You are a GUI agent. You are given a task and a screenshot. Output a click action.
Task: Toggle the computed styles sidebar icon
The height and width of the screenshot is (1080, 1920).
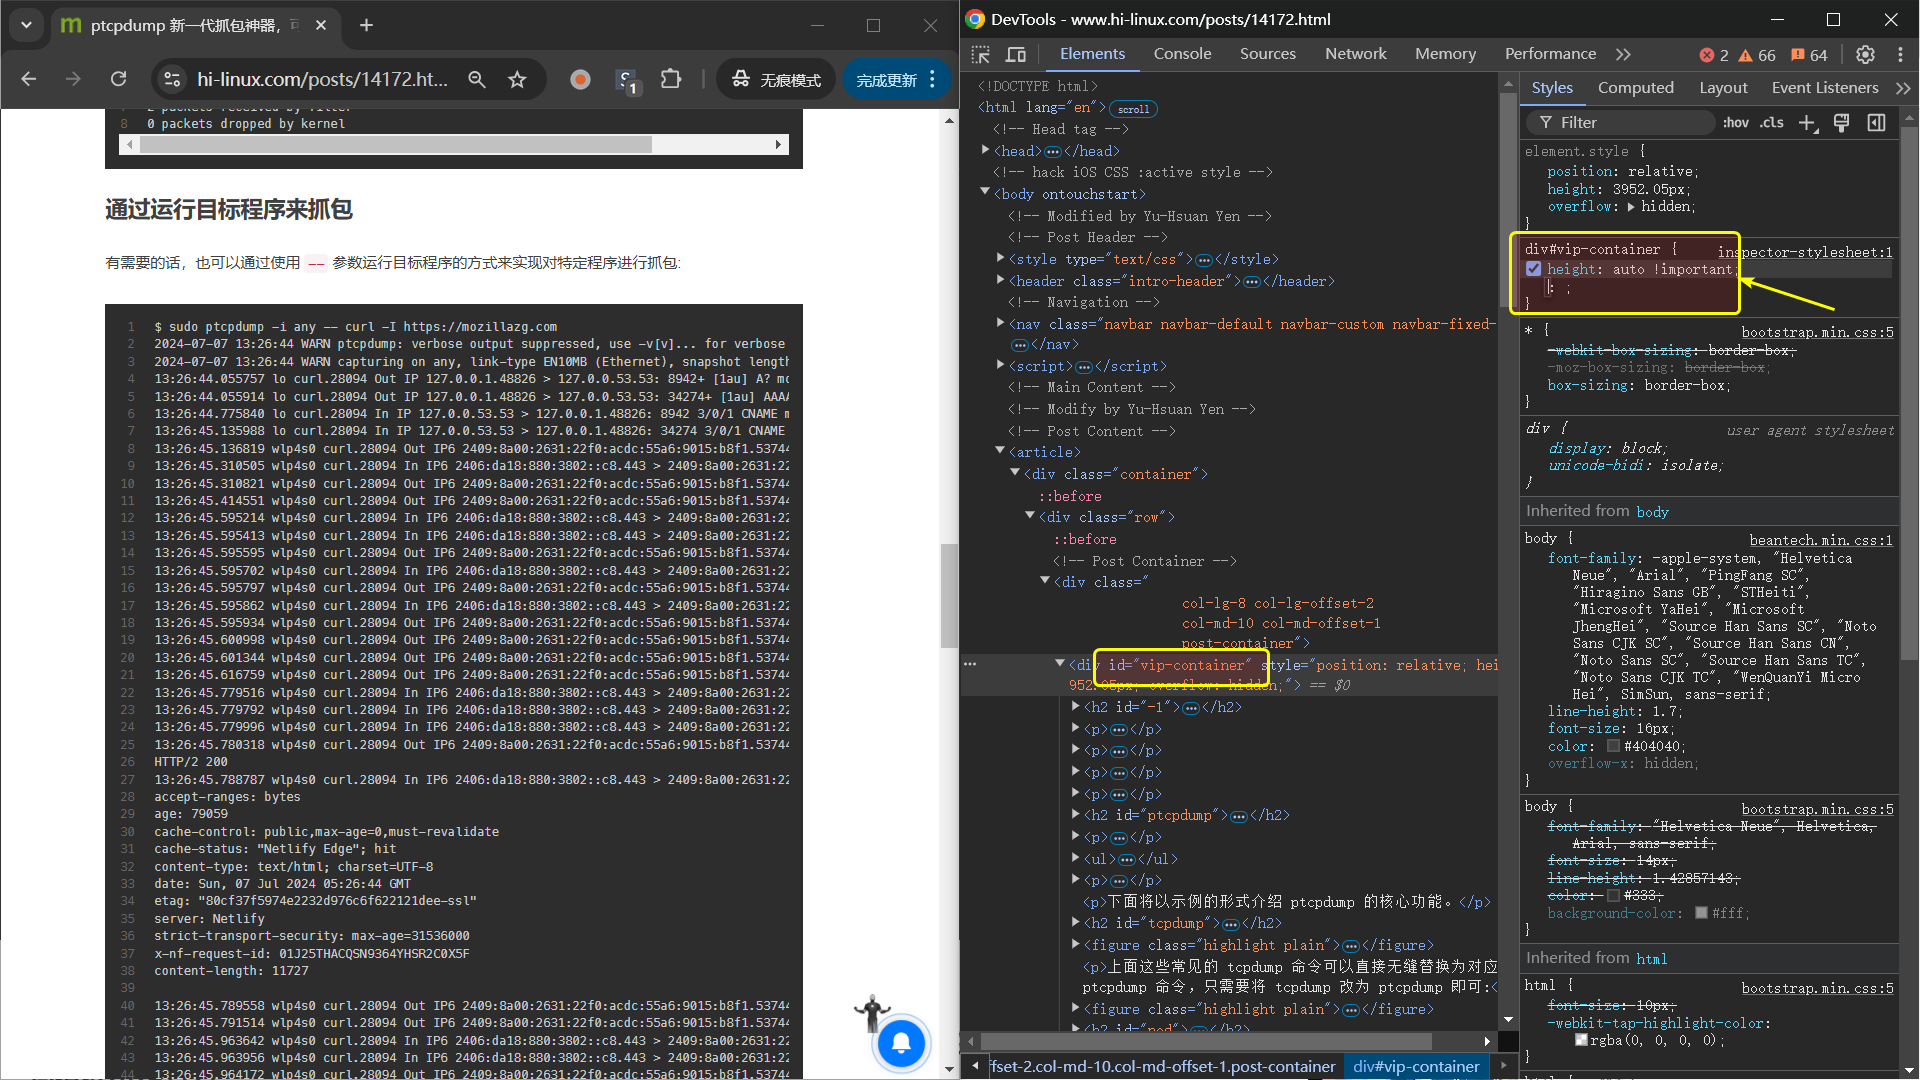pyautogui.click(x=1876, y=122)
